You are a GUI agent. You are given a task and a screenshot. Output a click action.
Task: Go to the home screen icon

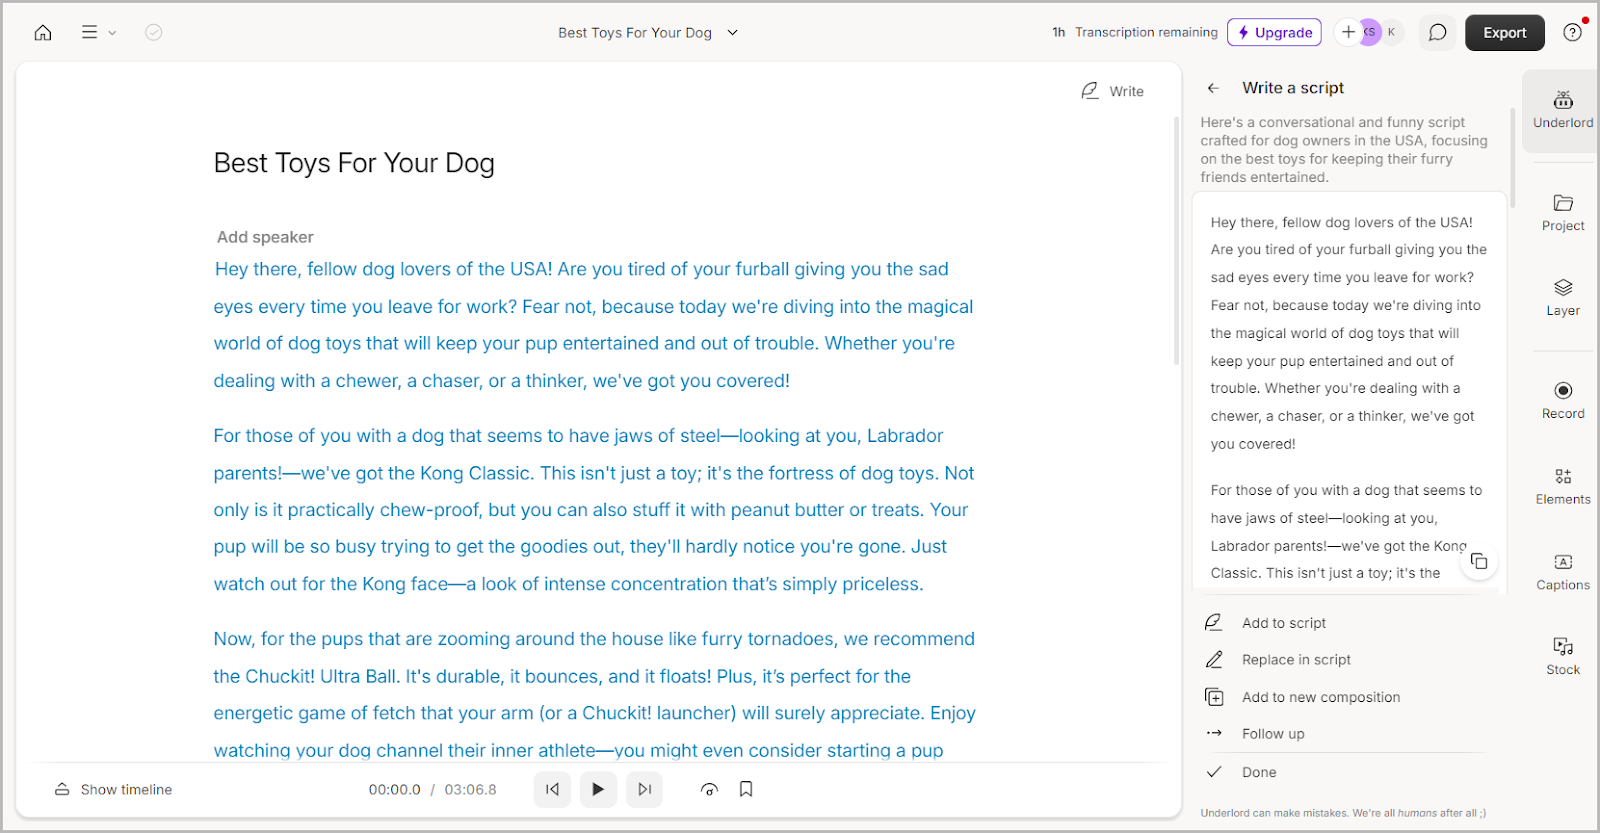tap(43, 32)
